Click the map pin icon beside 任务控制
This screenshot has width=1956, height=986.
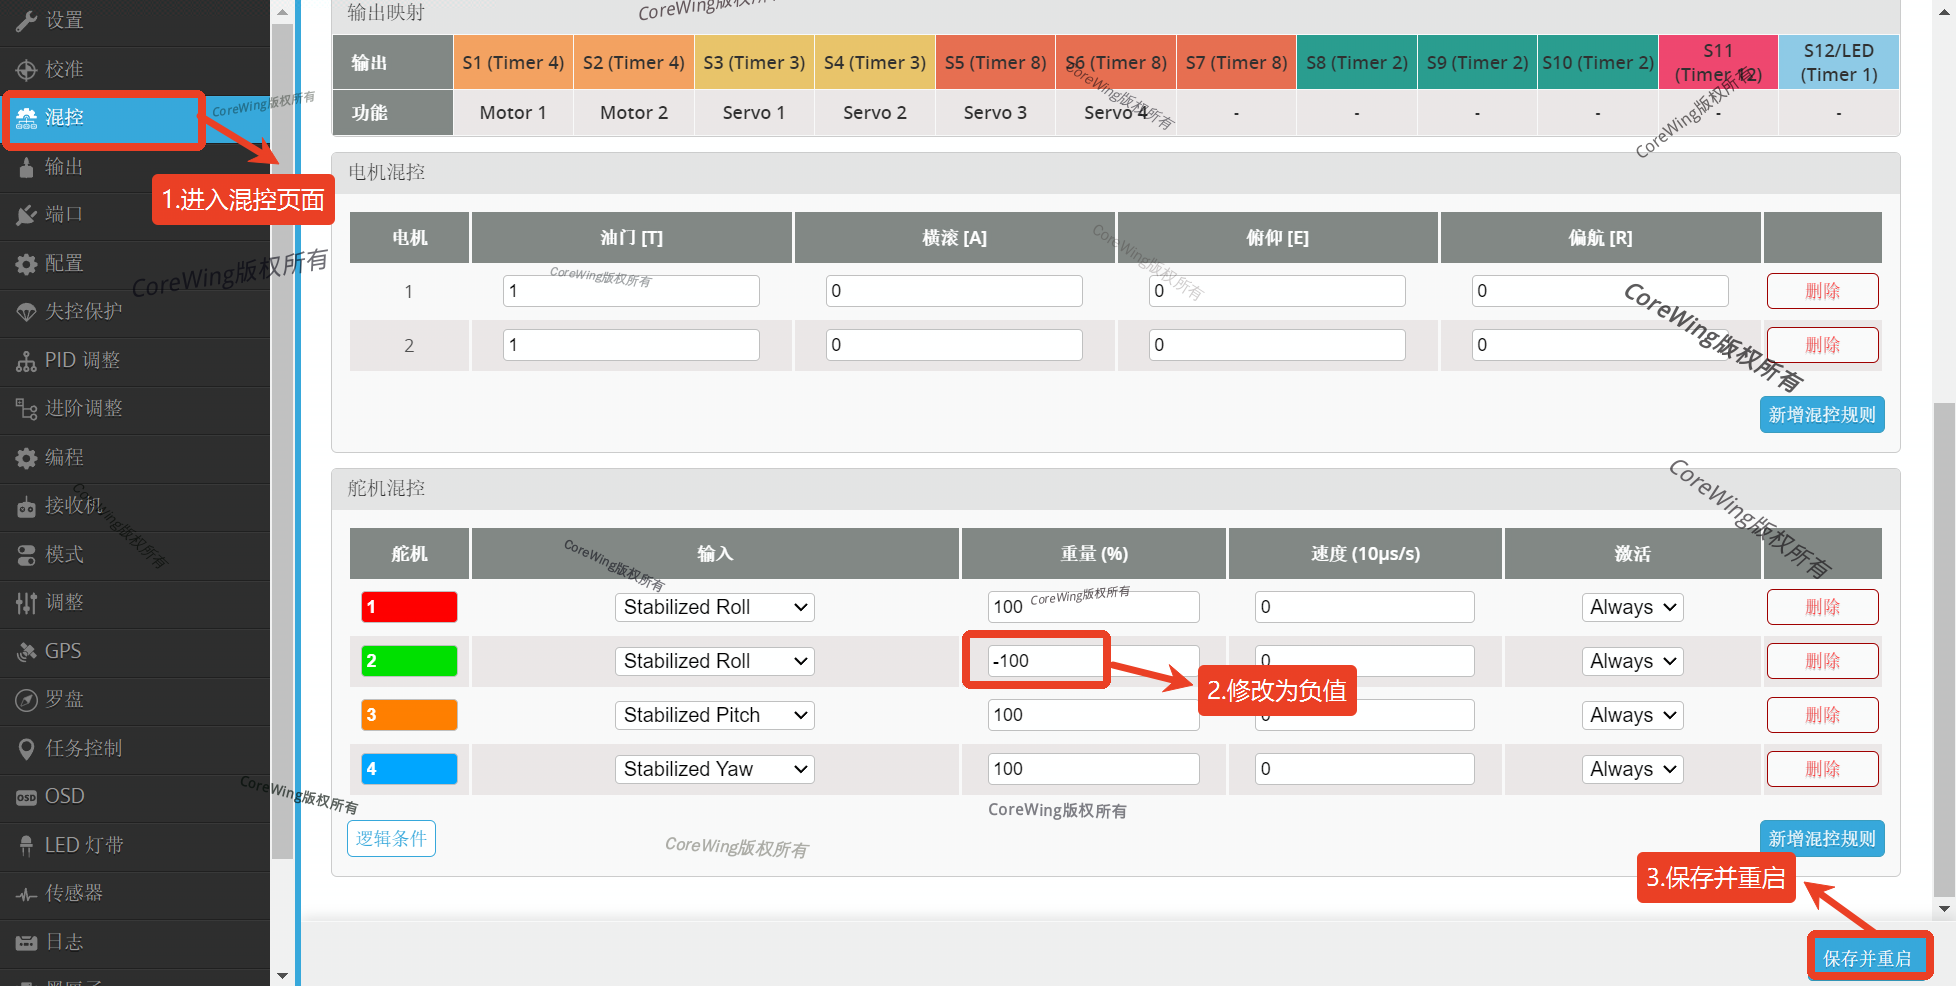[26, 748]
